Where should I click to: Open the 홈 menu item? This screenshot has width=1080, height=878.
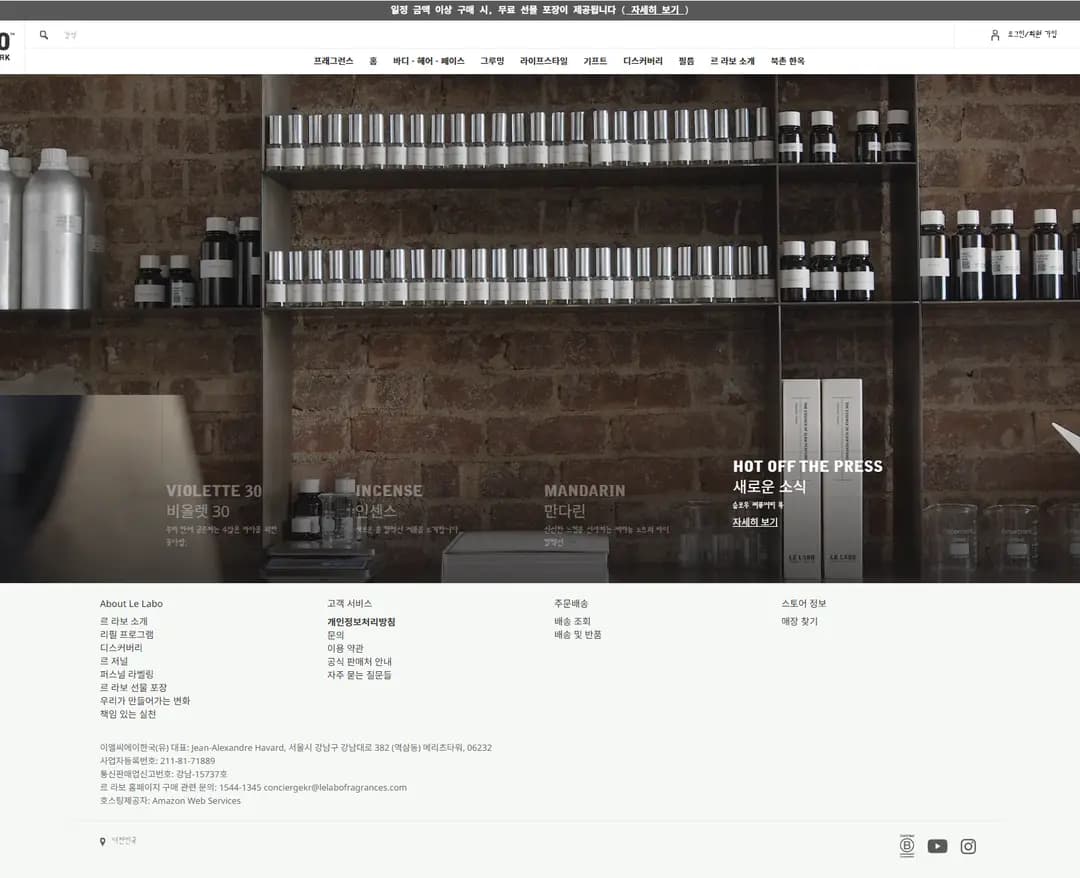(x=373, y=61)
